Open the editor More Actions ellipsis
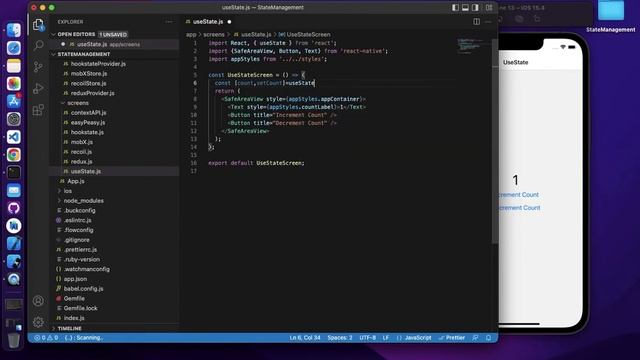The width and height of the screenshot is (640, 360). coord(488,22)
